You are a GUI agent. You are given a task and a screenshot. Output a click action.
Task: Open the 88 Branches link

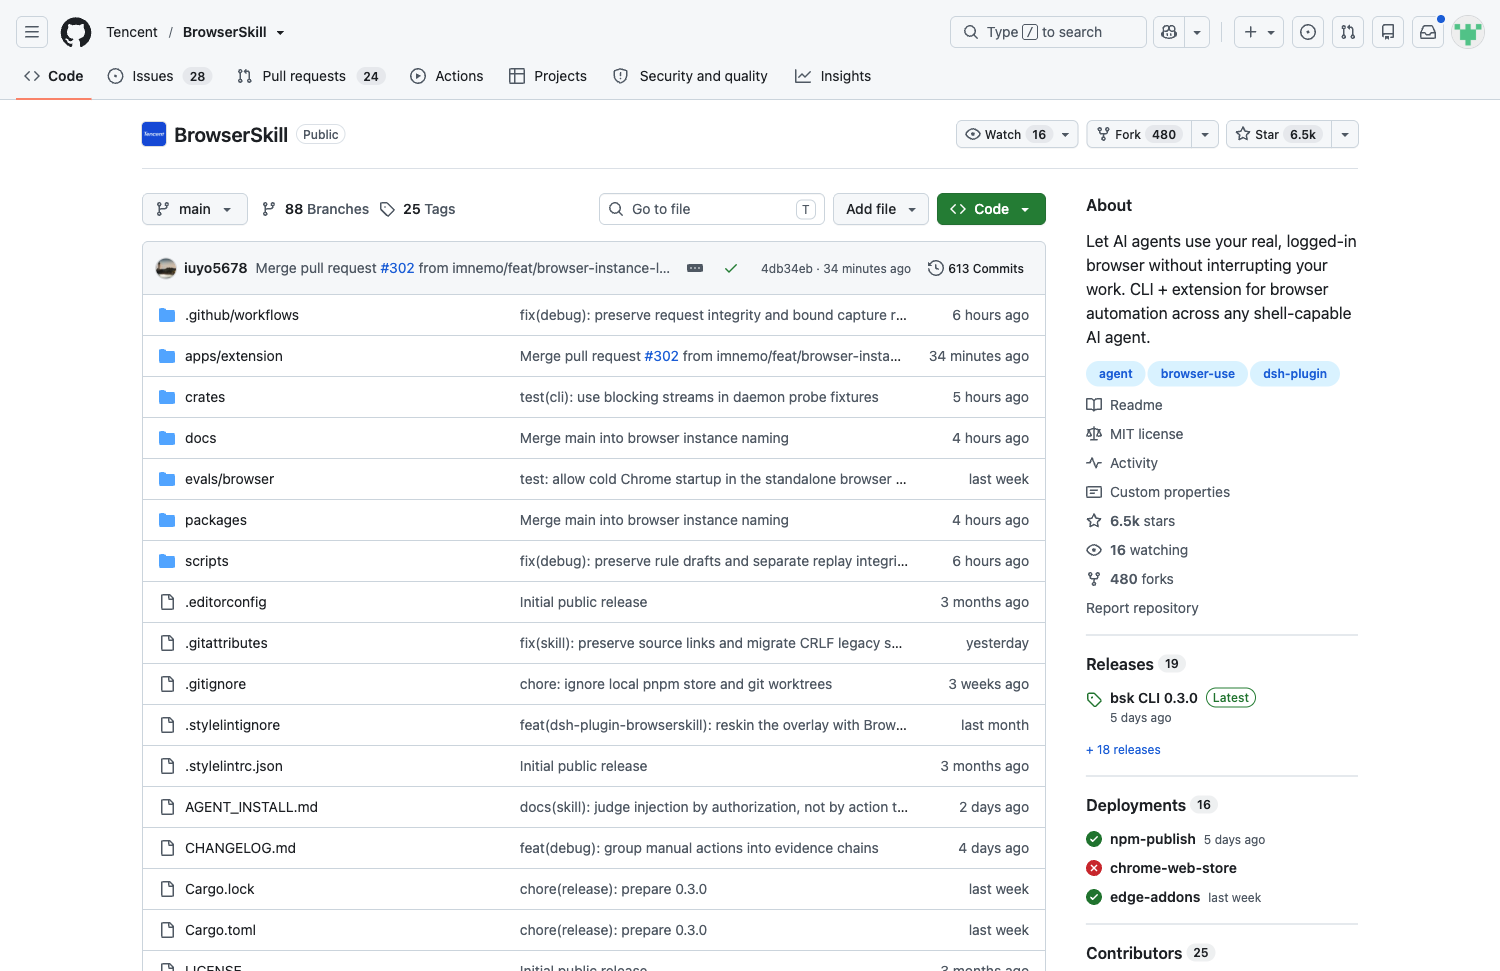point(315,209)
